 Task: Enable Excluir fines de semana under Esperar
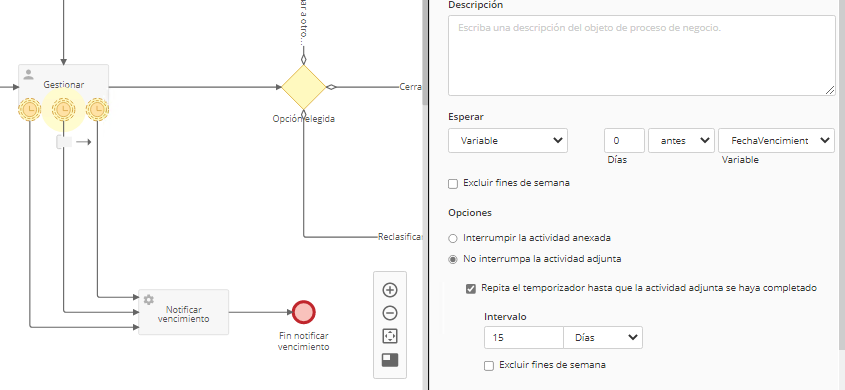tap(453, 184)
